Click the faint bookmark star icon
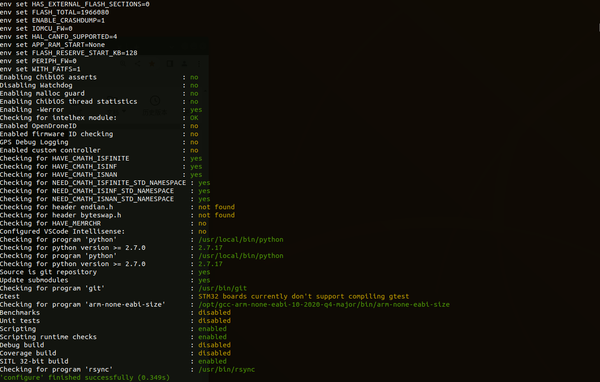The image size is (600, 382). (152, 64)
